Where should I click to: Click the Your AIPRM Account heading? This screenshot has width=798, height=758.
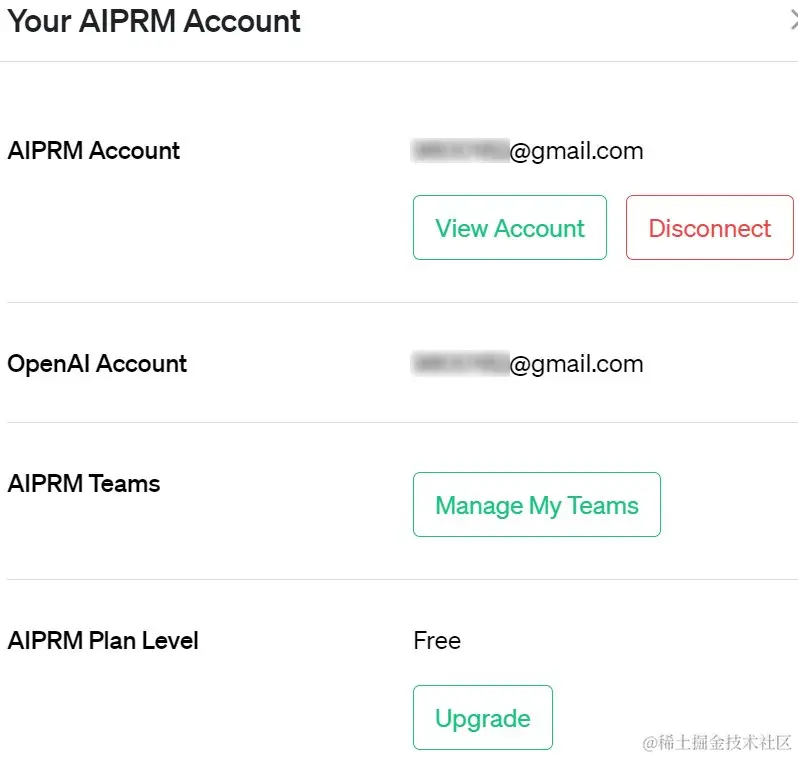coord(154,21)
